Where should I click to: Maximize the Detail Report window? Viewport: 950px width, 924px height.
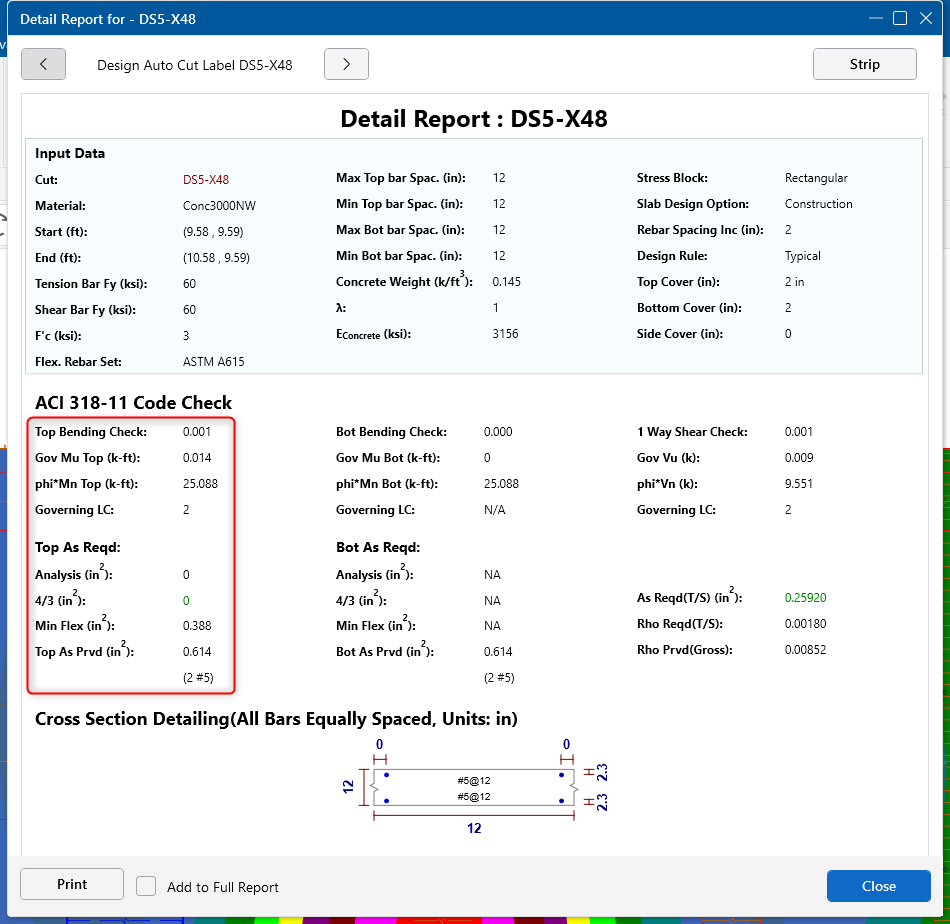[x=900, y=18]
